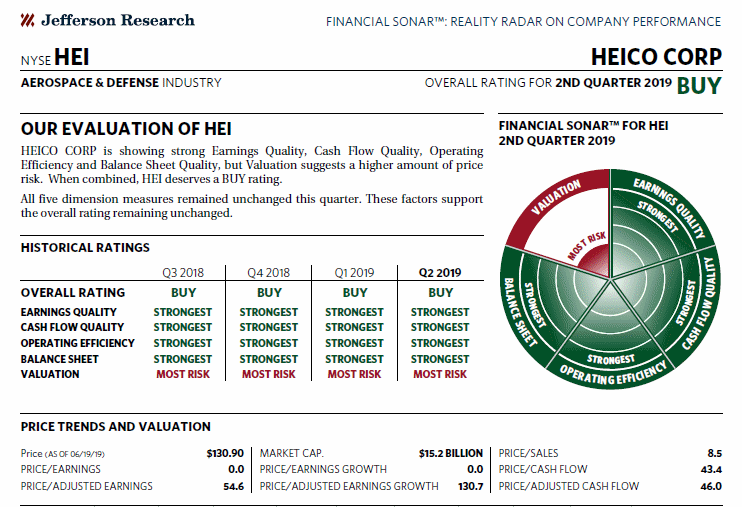Select the Financial Sonar header tagline
The width and height of the screenshot is (742, 507).
point(523,22)
